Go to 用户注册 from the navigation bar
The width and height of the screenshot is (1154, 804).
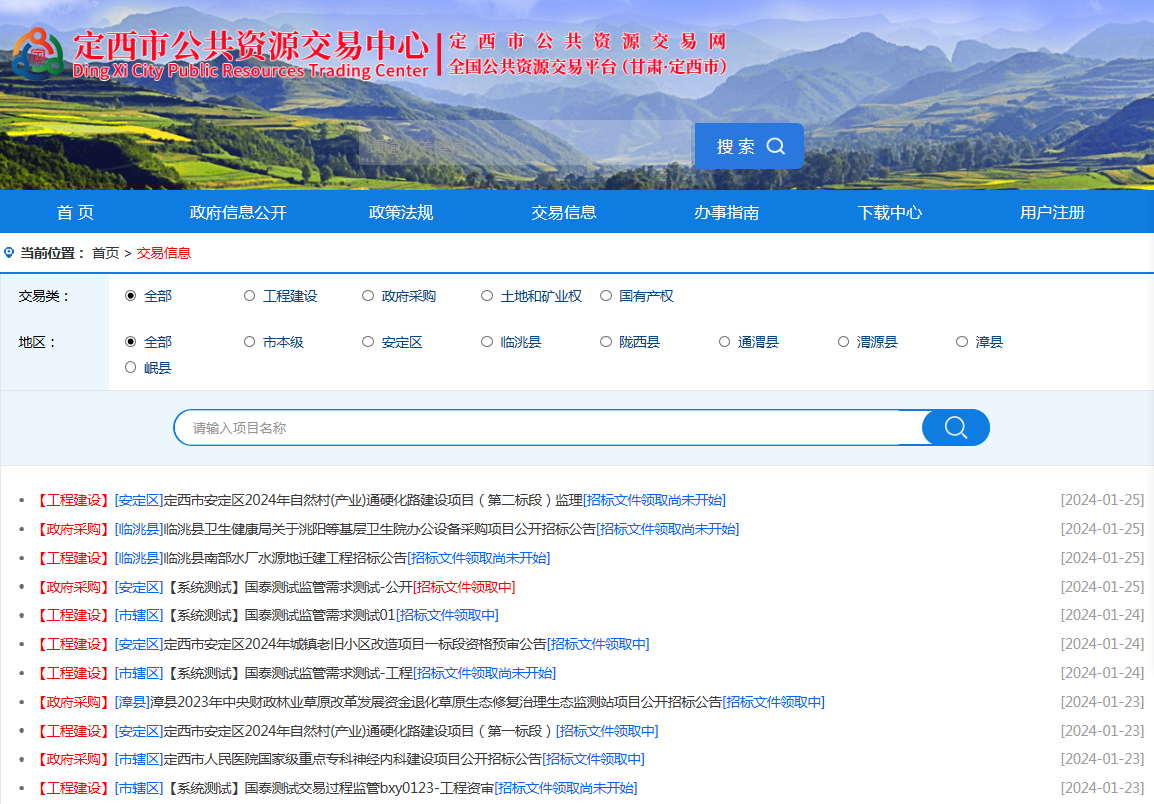pyautogui.click(x=1053, y=211)
